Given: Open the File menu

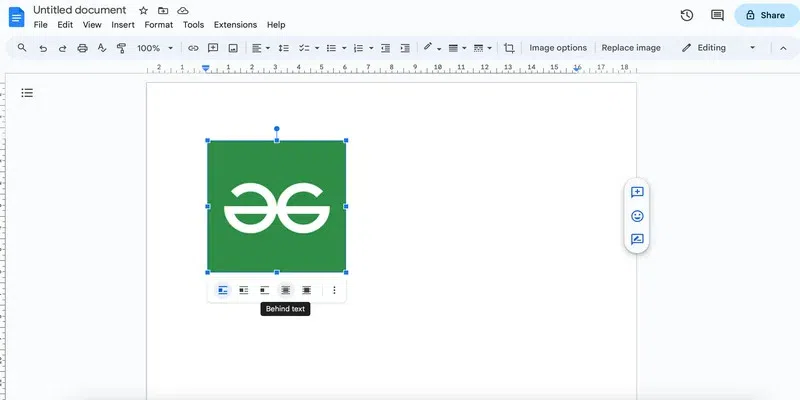Looking at the screenshot, I should pyautogui.click(x=40, y=24).
